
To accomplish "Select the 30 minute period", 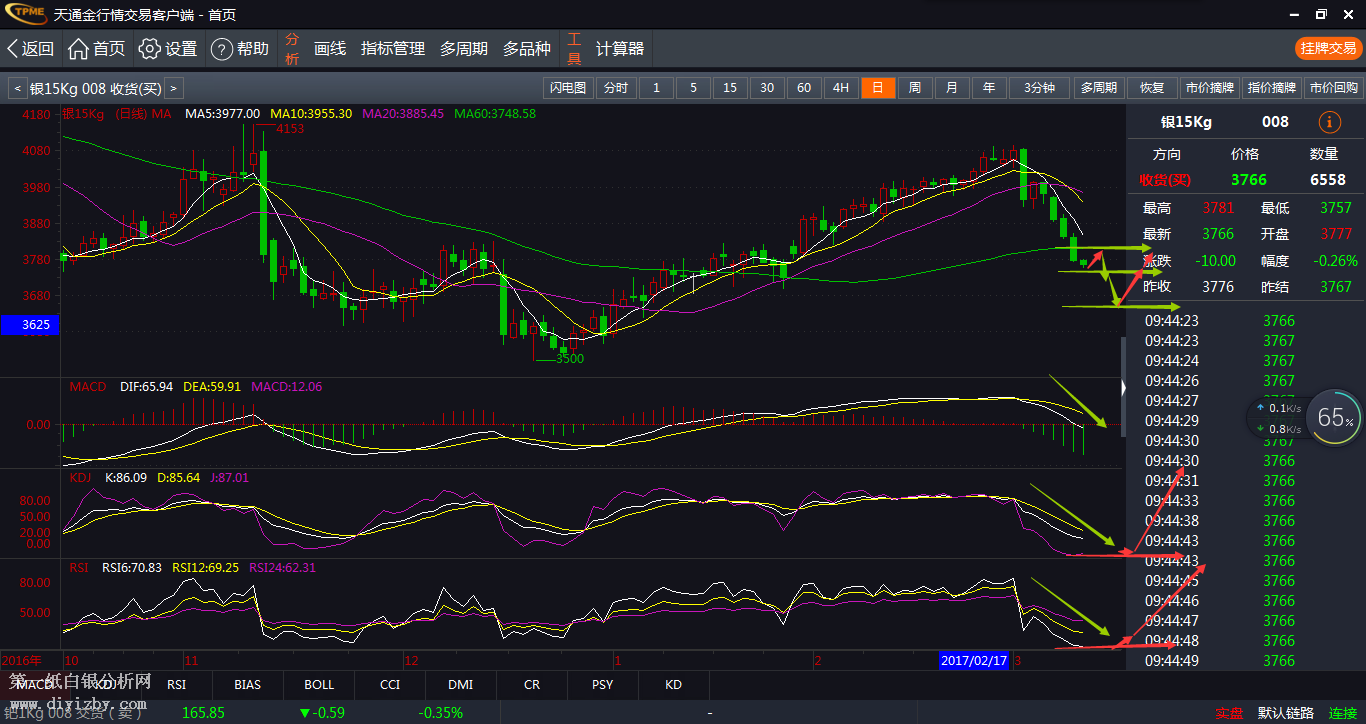I will [x=767, y=88].
